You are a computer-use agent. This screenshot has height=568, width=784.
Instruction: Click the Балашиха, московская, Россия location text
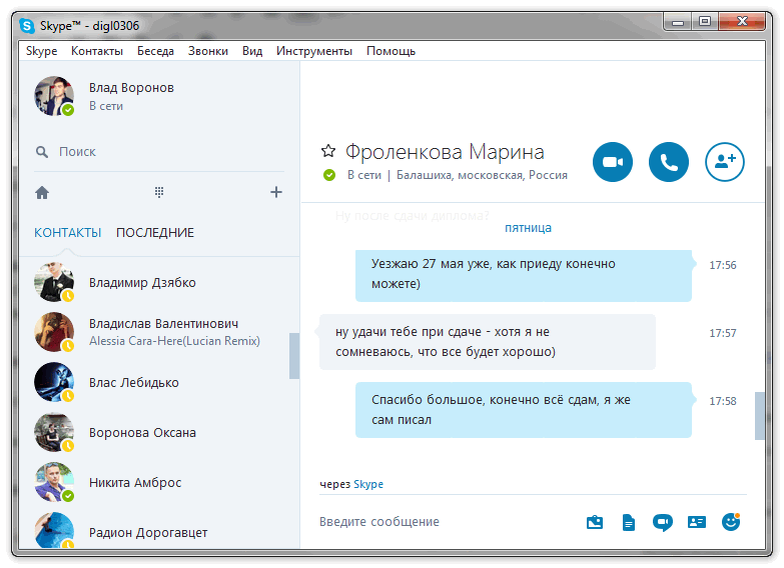[x=482, y=175]
